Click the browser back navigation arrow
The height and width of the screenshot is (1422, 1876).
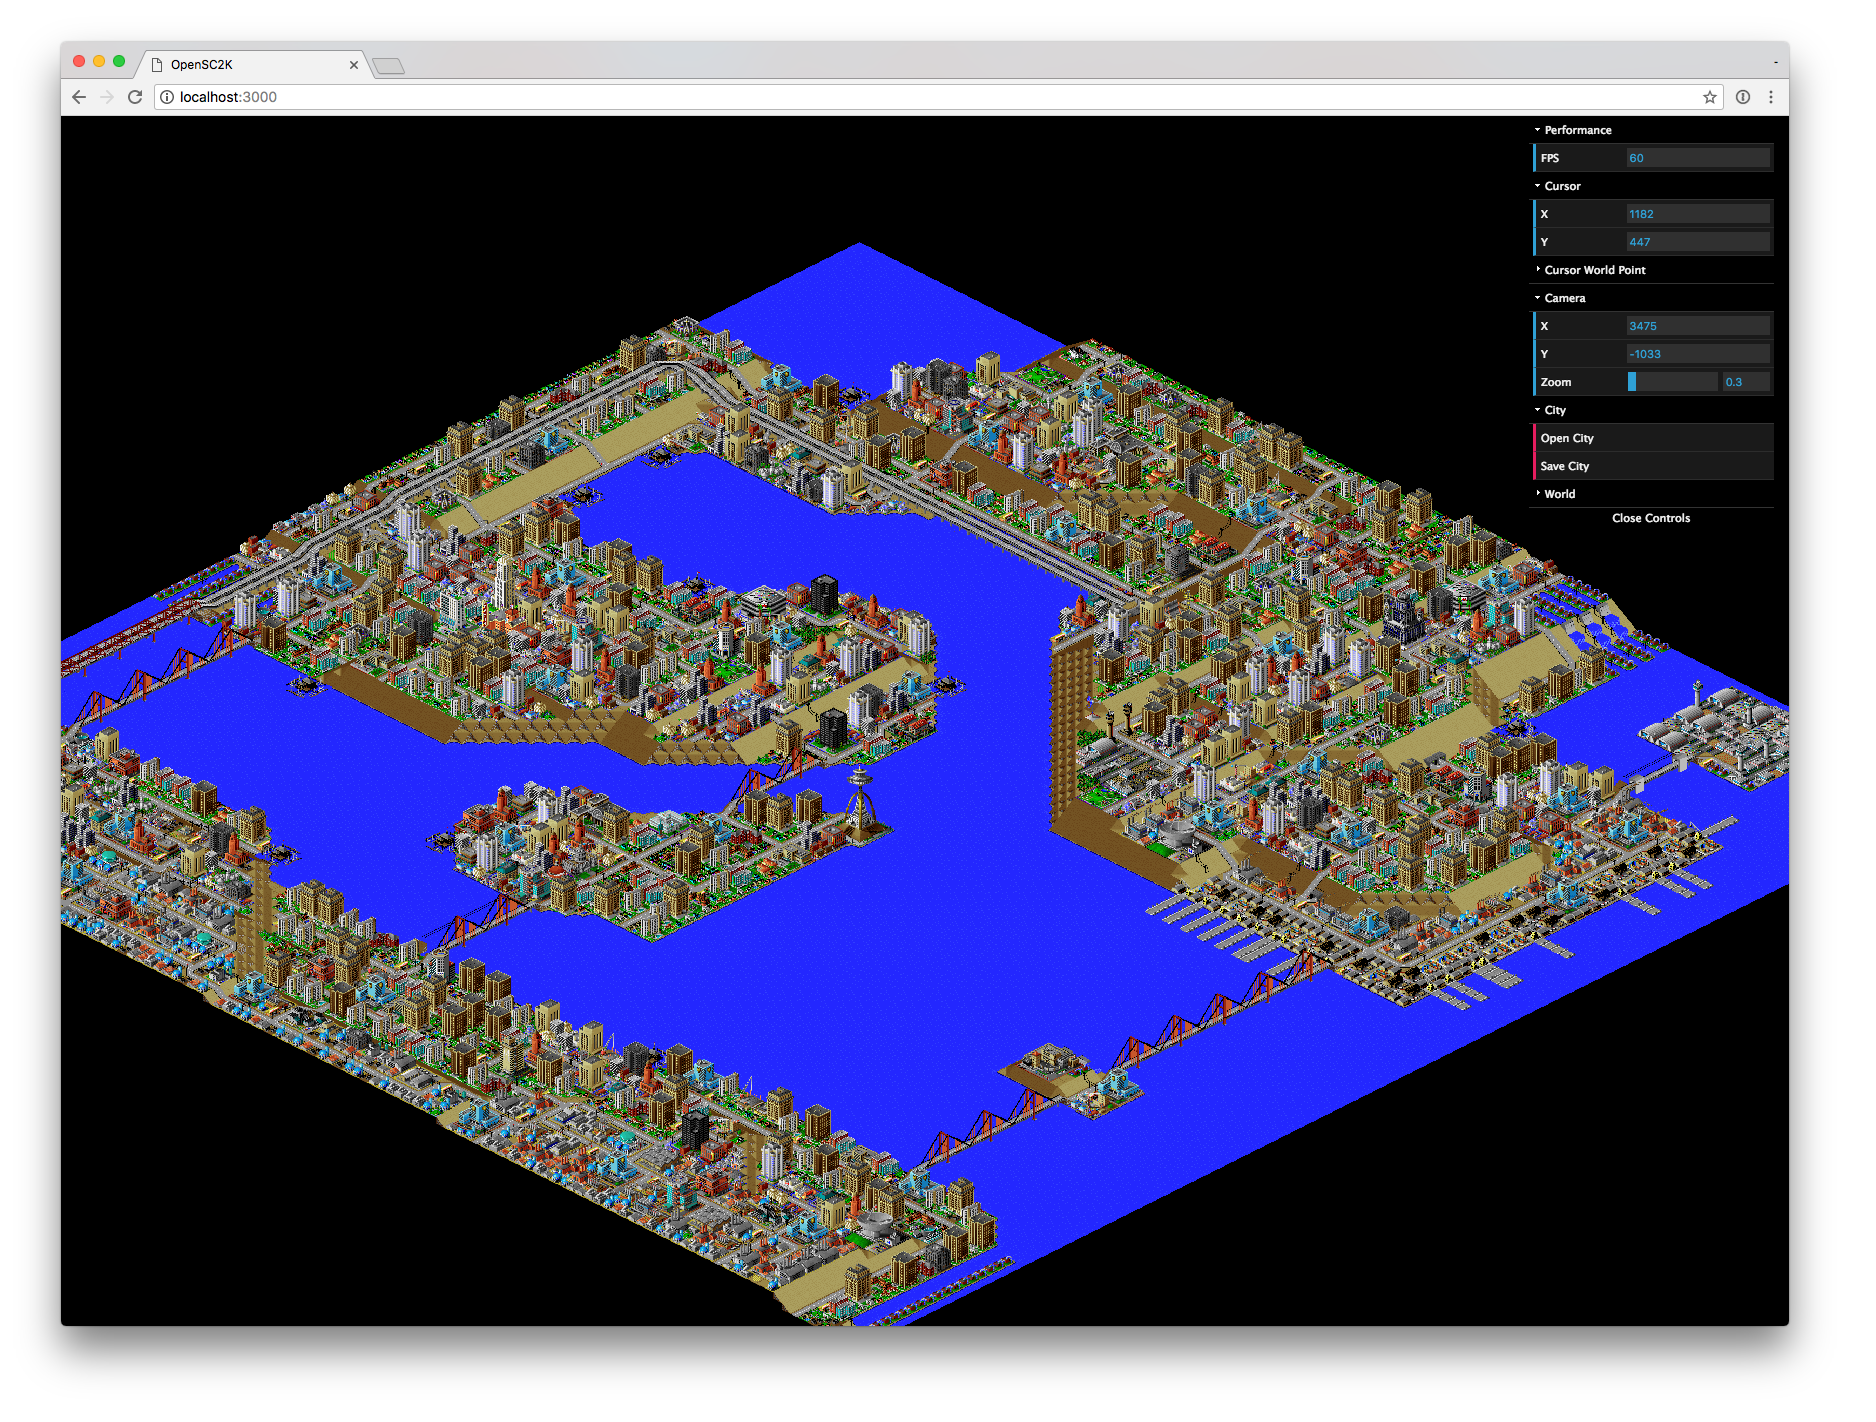(x=79, y=97)
